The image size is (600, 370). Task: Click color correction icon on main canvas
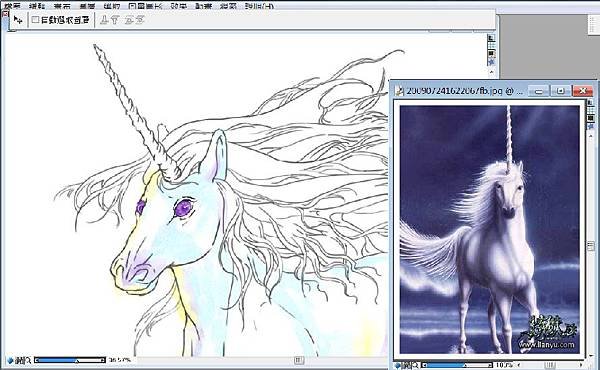click(491, 54)
